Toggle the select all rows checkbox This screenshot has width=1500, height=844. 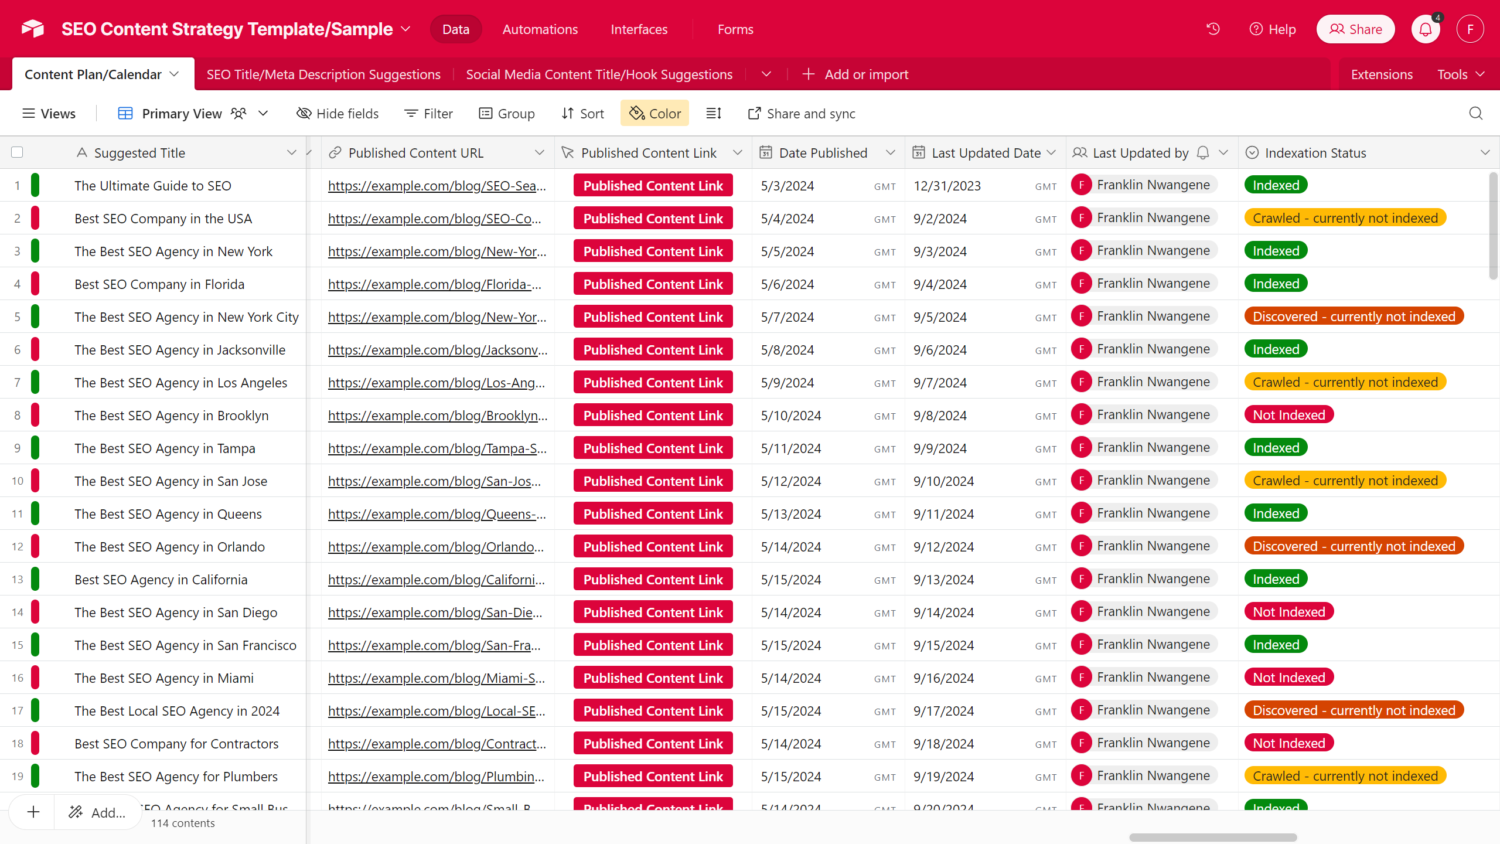tap(17, 153)
